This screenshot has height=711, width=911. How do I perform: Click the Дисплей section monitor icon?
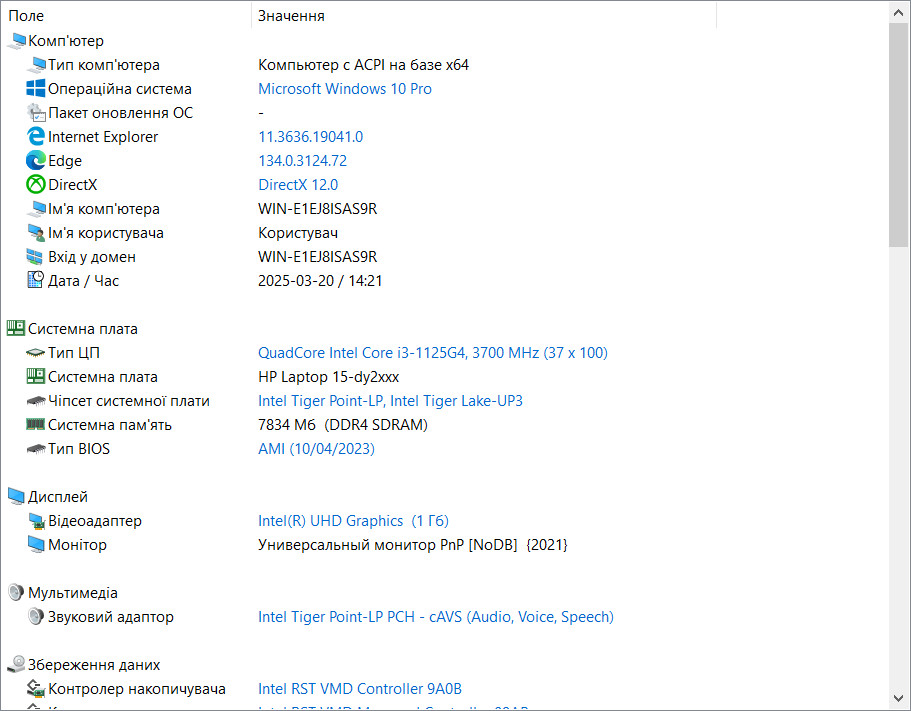point(16,496)
